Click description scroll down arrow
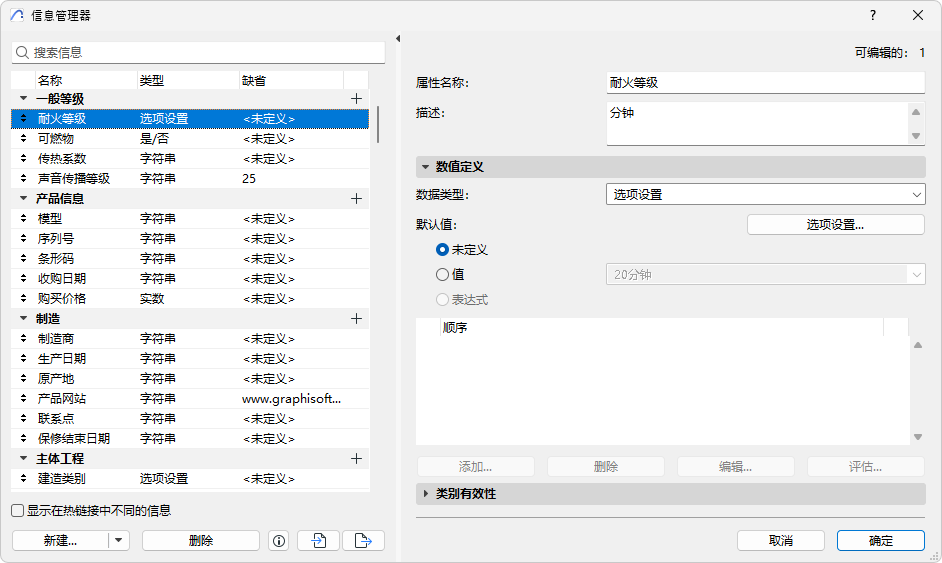The width and height of the screenshot is (942, 563). [916, 136]
